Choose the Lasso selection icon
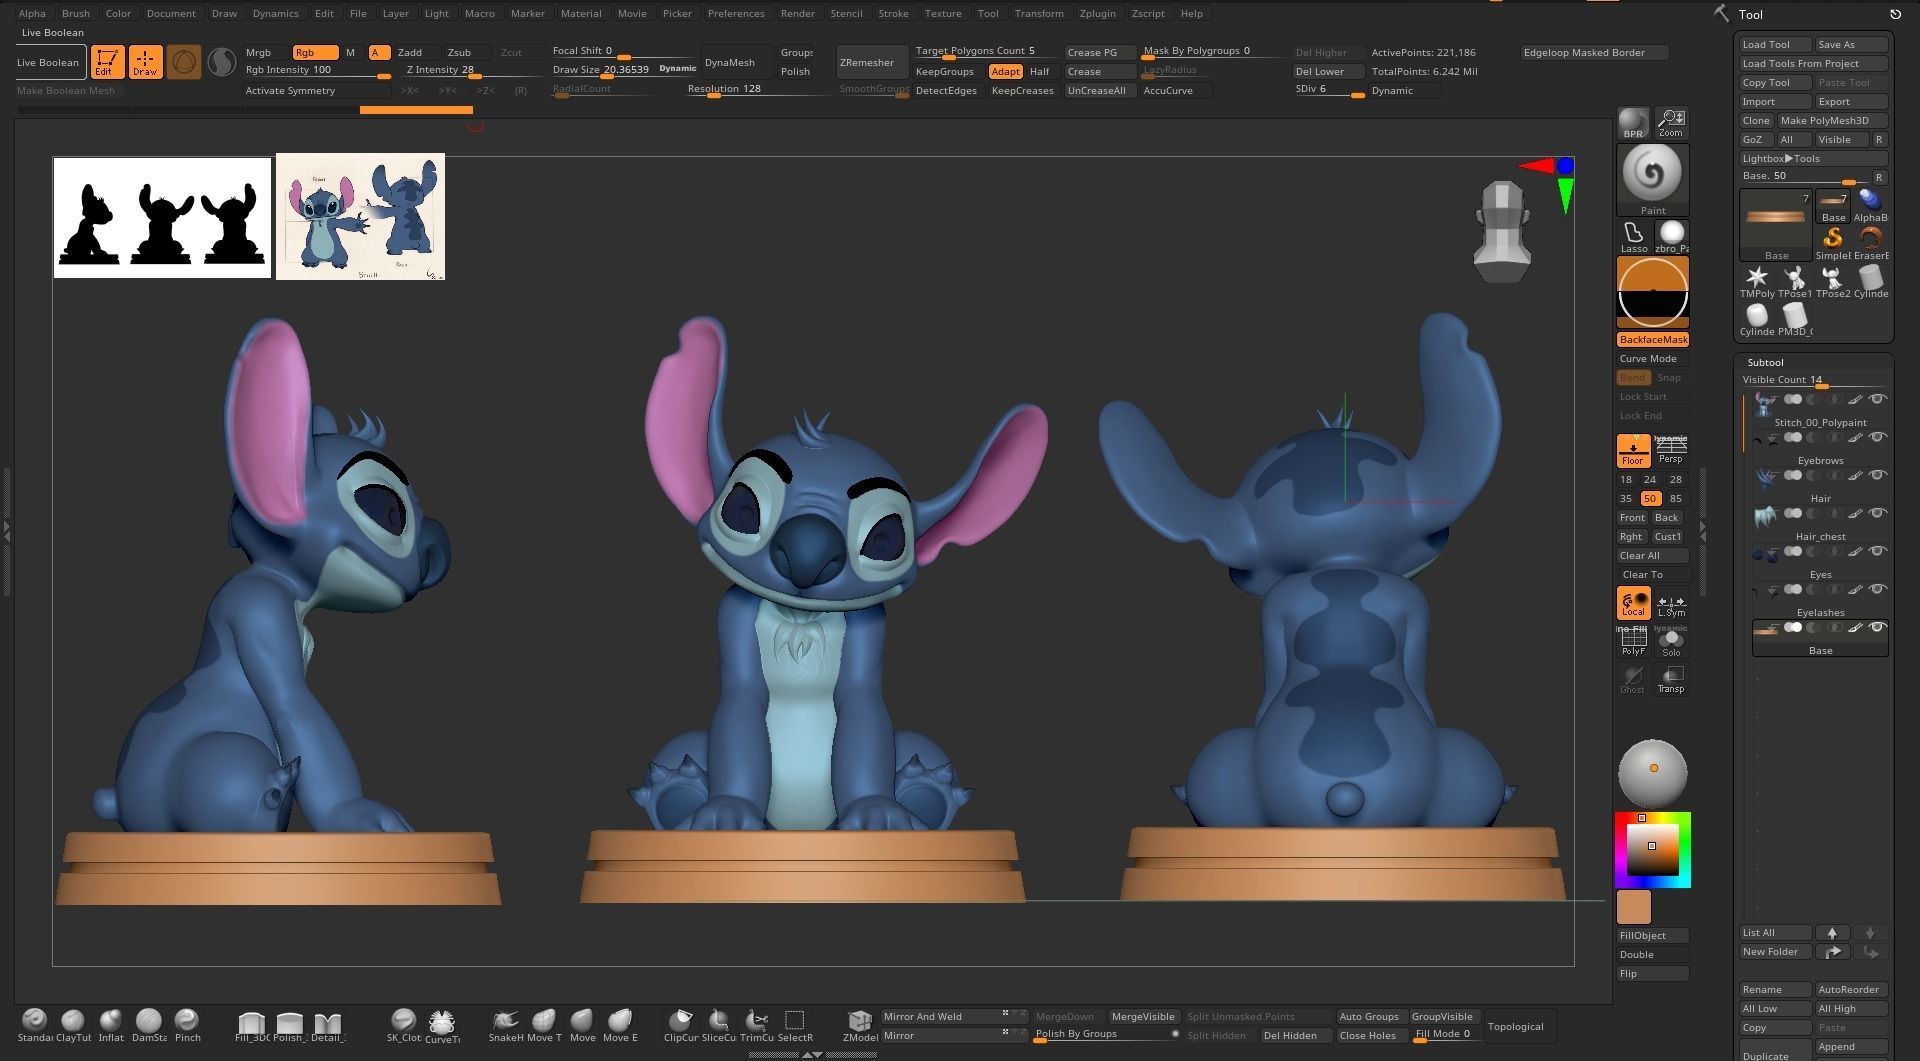The height and width of the screenshot is (1061, 1920). 1633,238
